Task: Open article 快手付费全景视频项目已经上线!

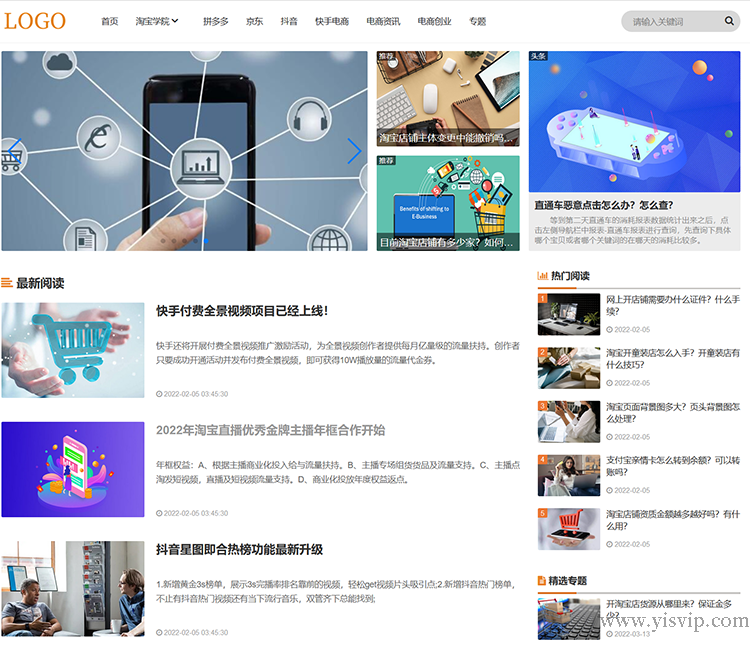Action: pyautogui.click(x=242, y=311)
